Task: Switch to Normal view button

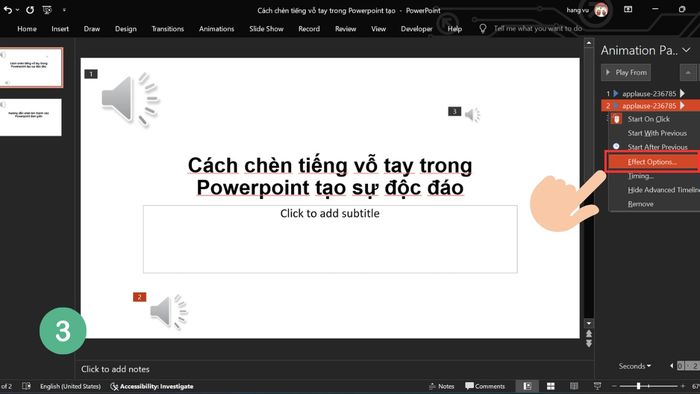Action: (x=527, y=386)
